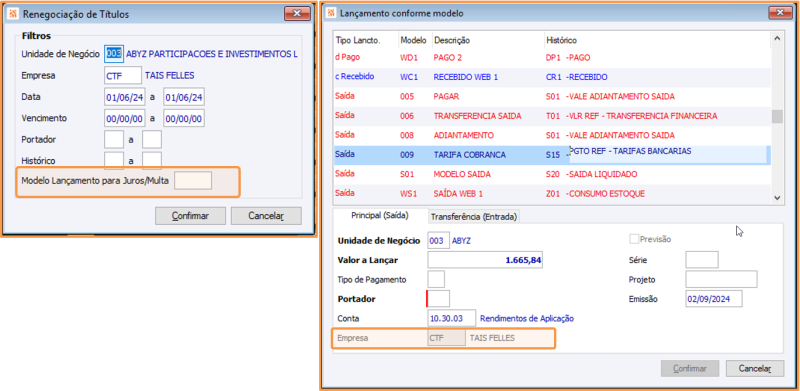Click histórico SAIDA LIQUIDADO
The height and width of the screenshot is (391, 800).
coord(604,174)
